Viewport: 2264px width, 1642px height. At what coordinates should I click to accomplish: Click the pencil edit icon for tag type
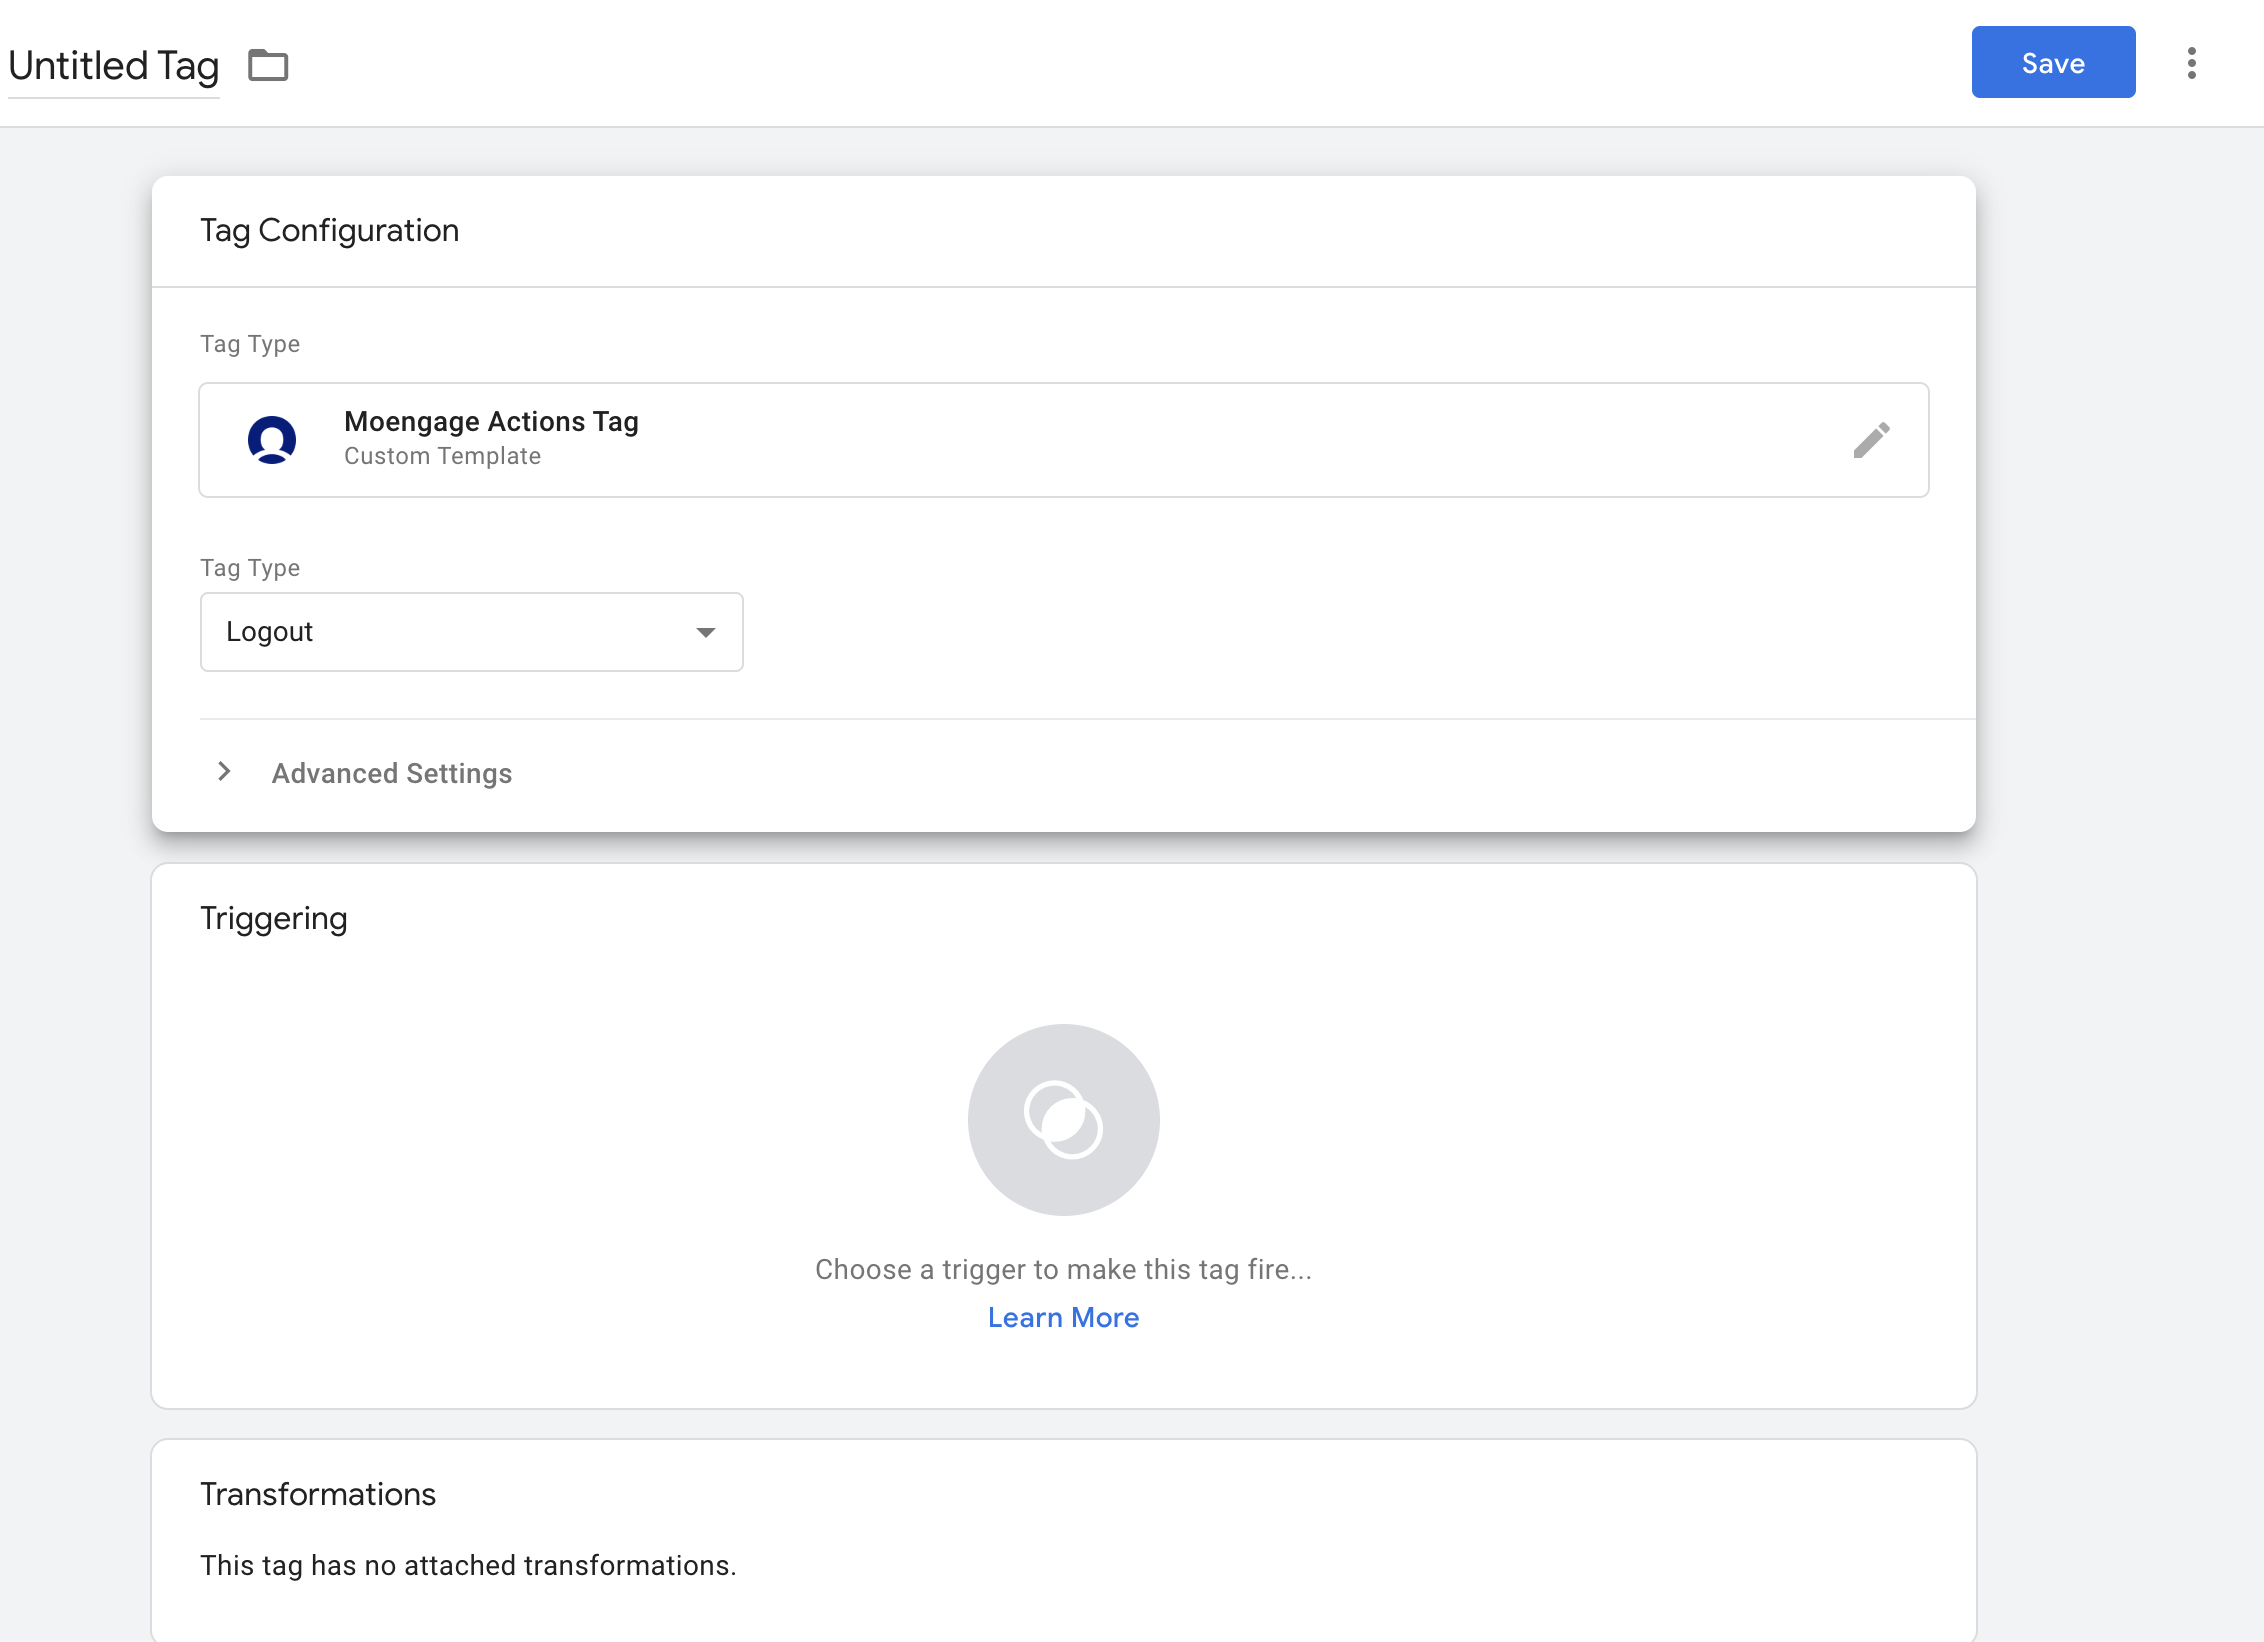(1871, 440)
